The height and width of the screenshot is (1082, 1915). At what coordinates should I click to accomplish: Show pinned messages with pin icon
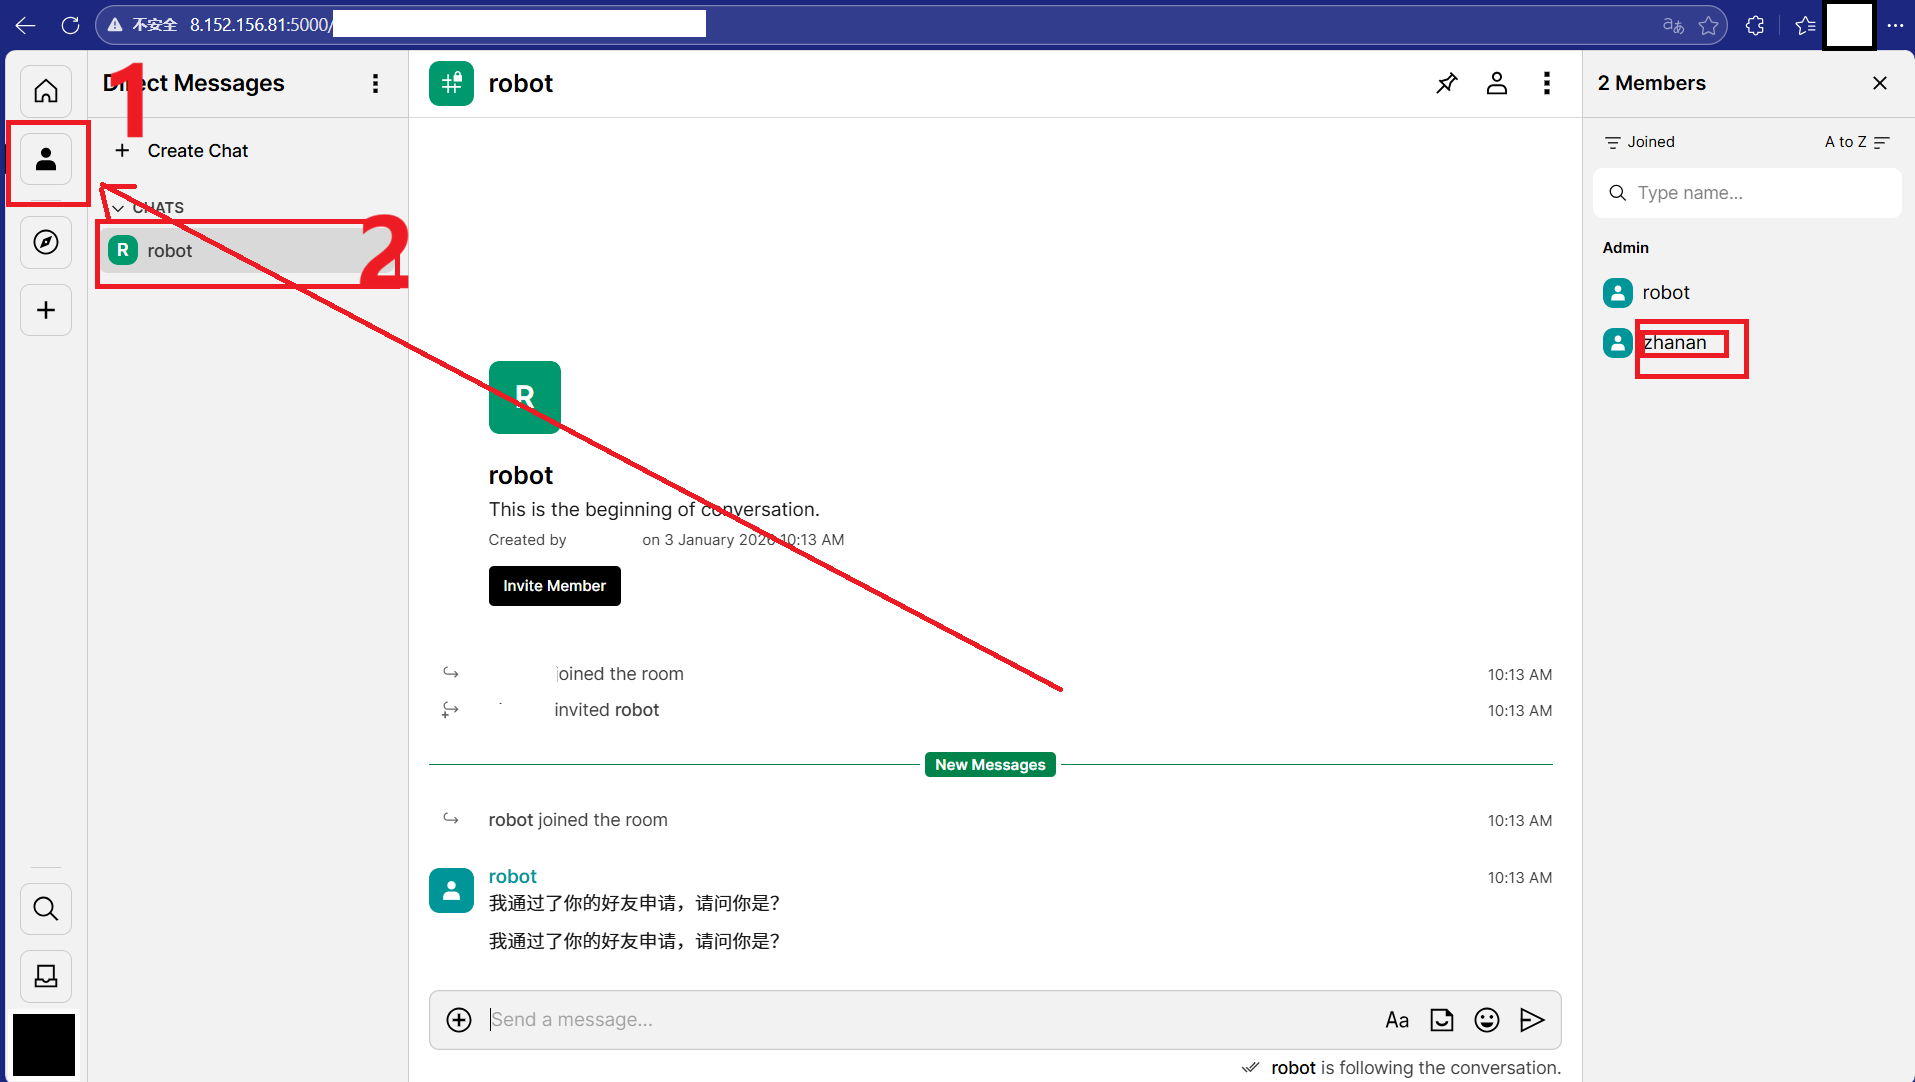click(x=1446, y=84)
